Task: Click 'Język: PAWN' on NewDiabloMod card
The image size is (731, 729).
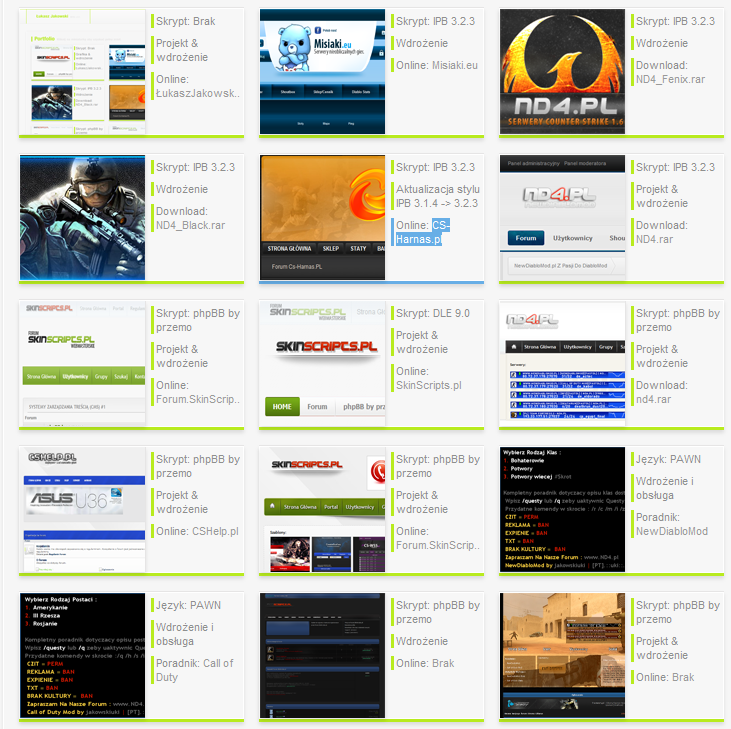Action: (x=668, y=460)
